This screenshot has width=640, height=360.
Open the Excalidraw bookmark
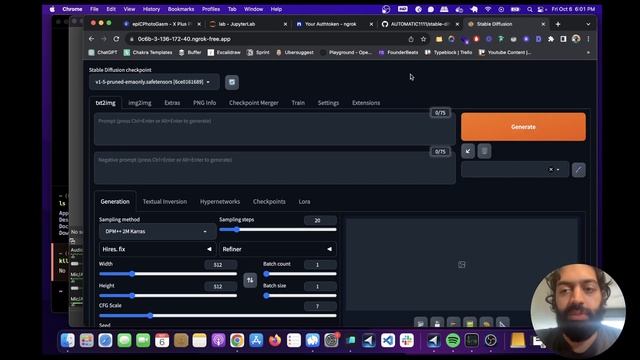point(224,52)
